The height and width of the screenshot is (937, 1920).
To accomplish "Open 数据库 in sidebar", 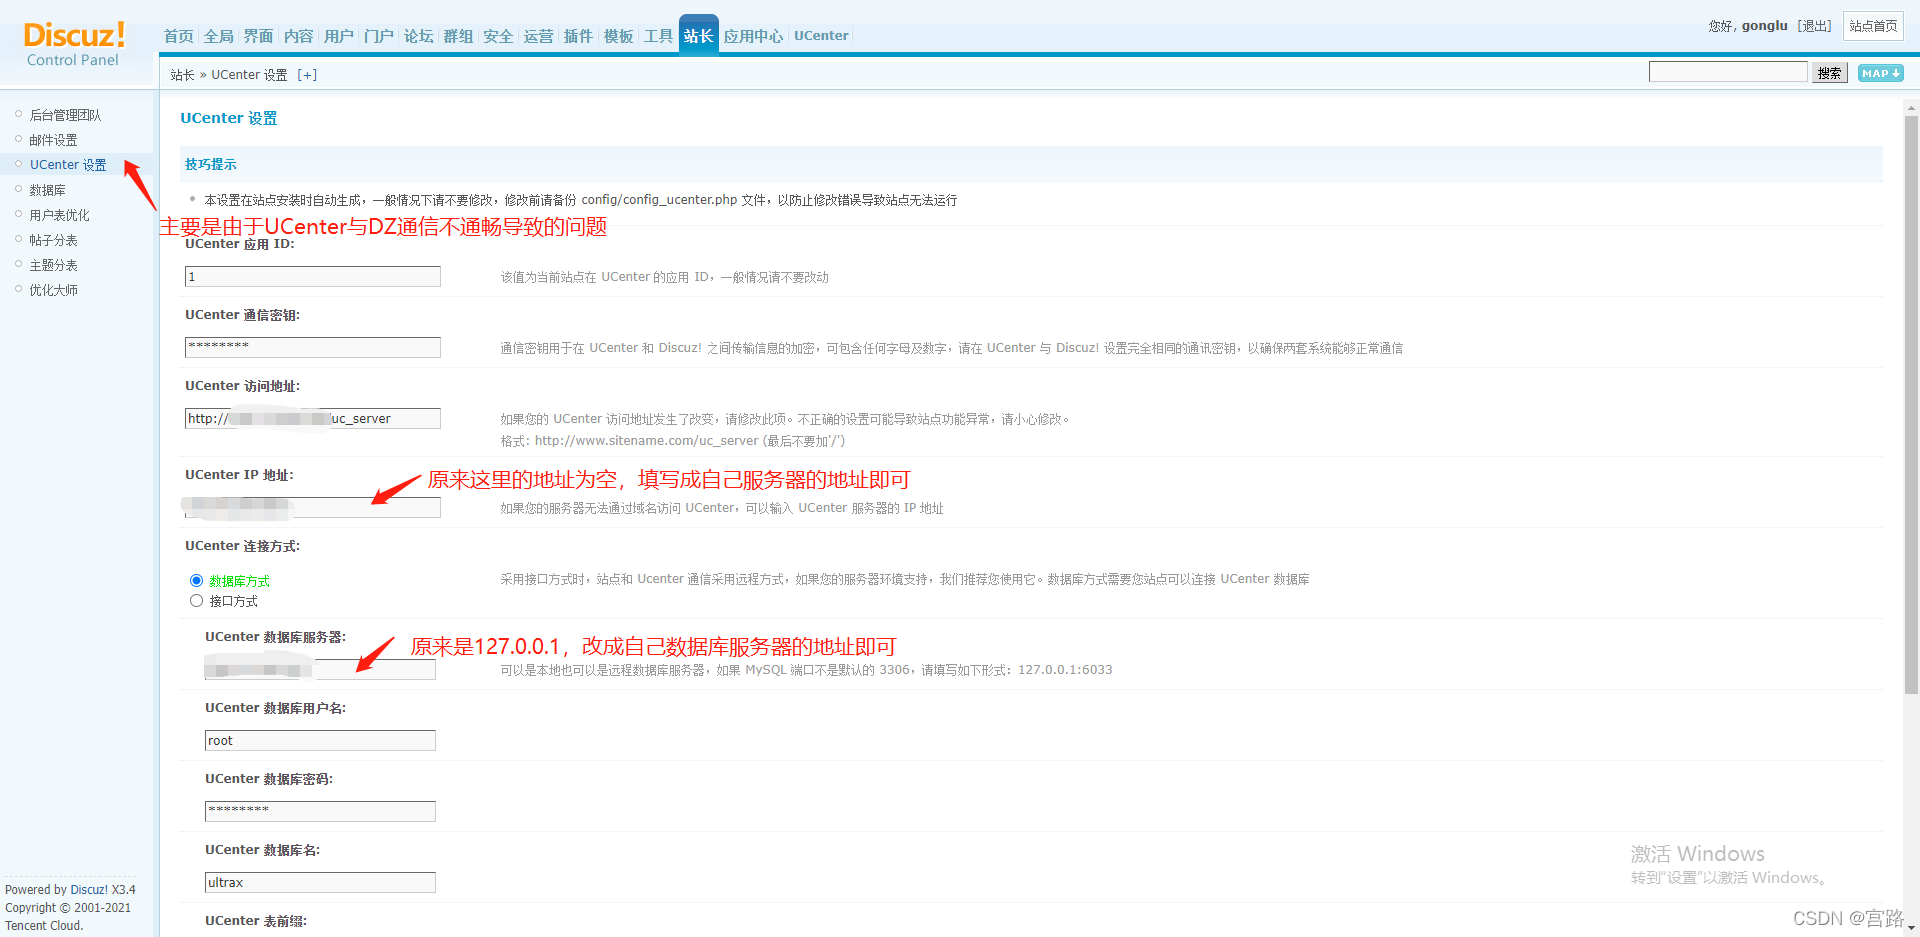I will pos(47,190).
